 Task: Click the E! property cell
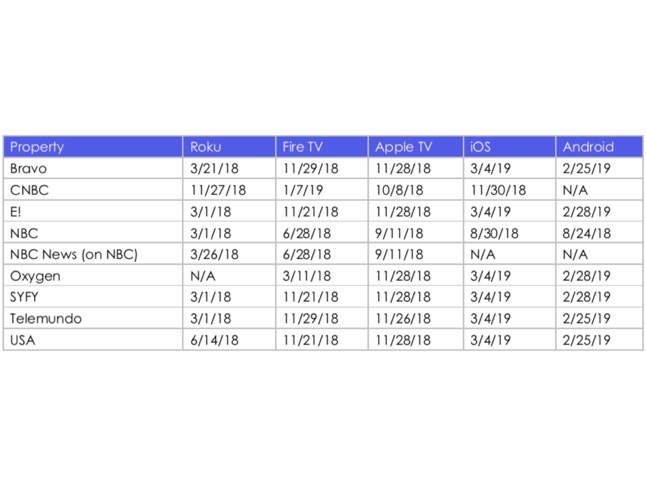click(16, 212)
